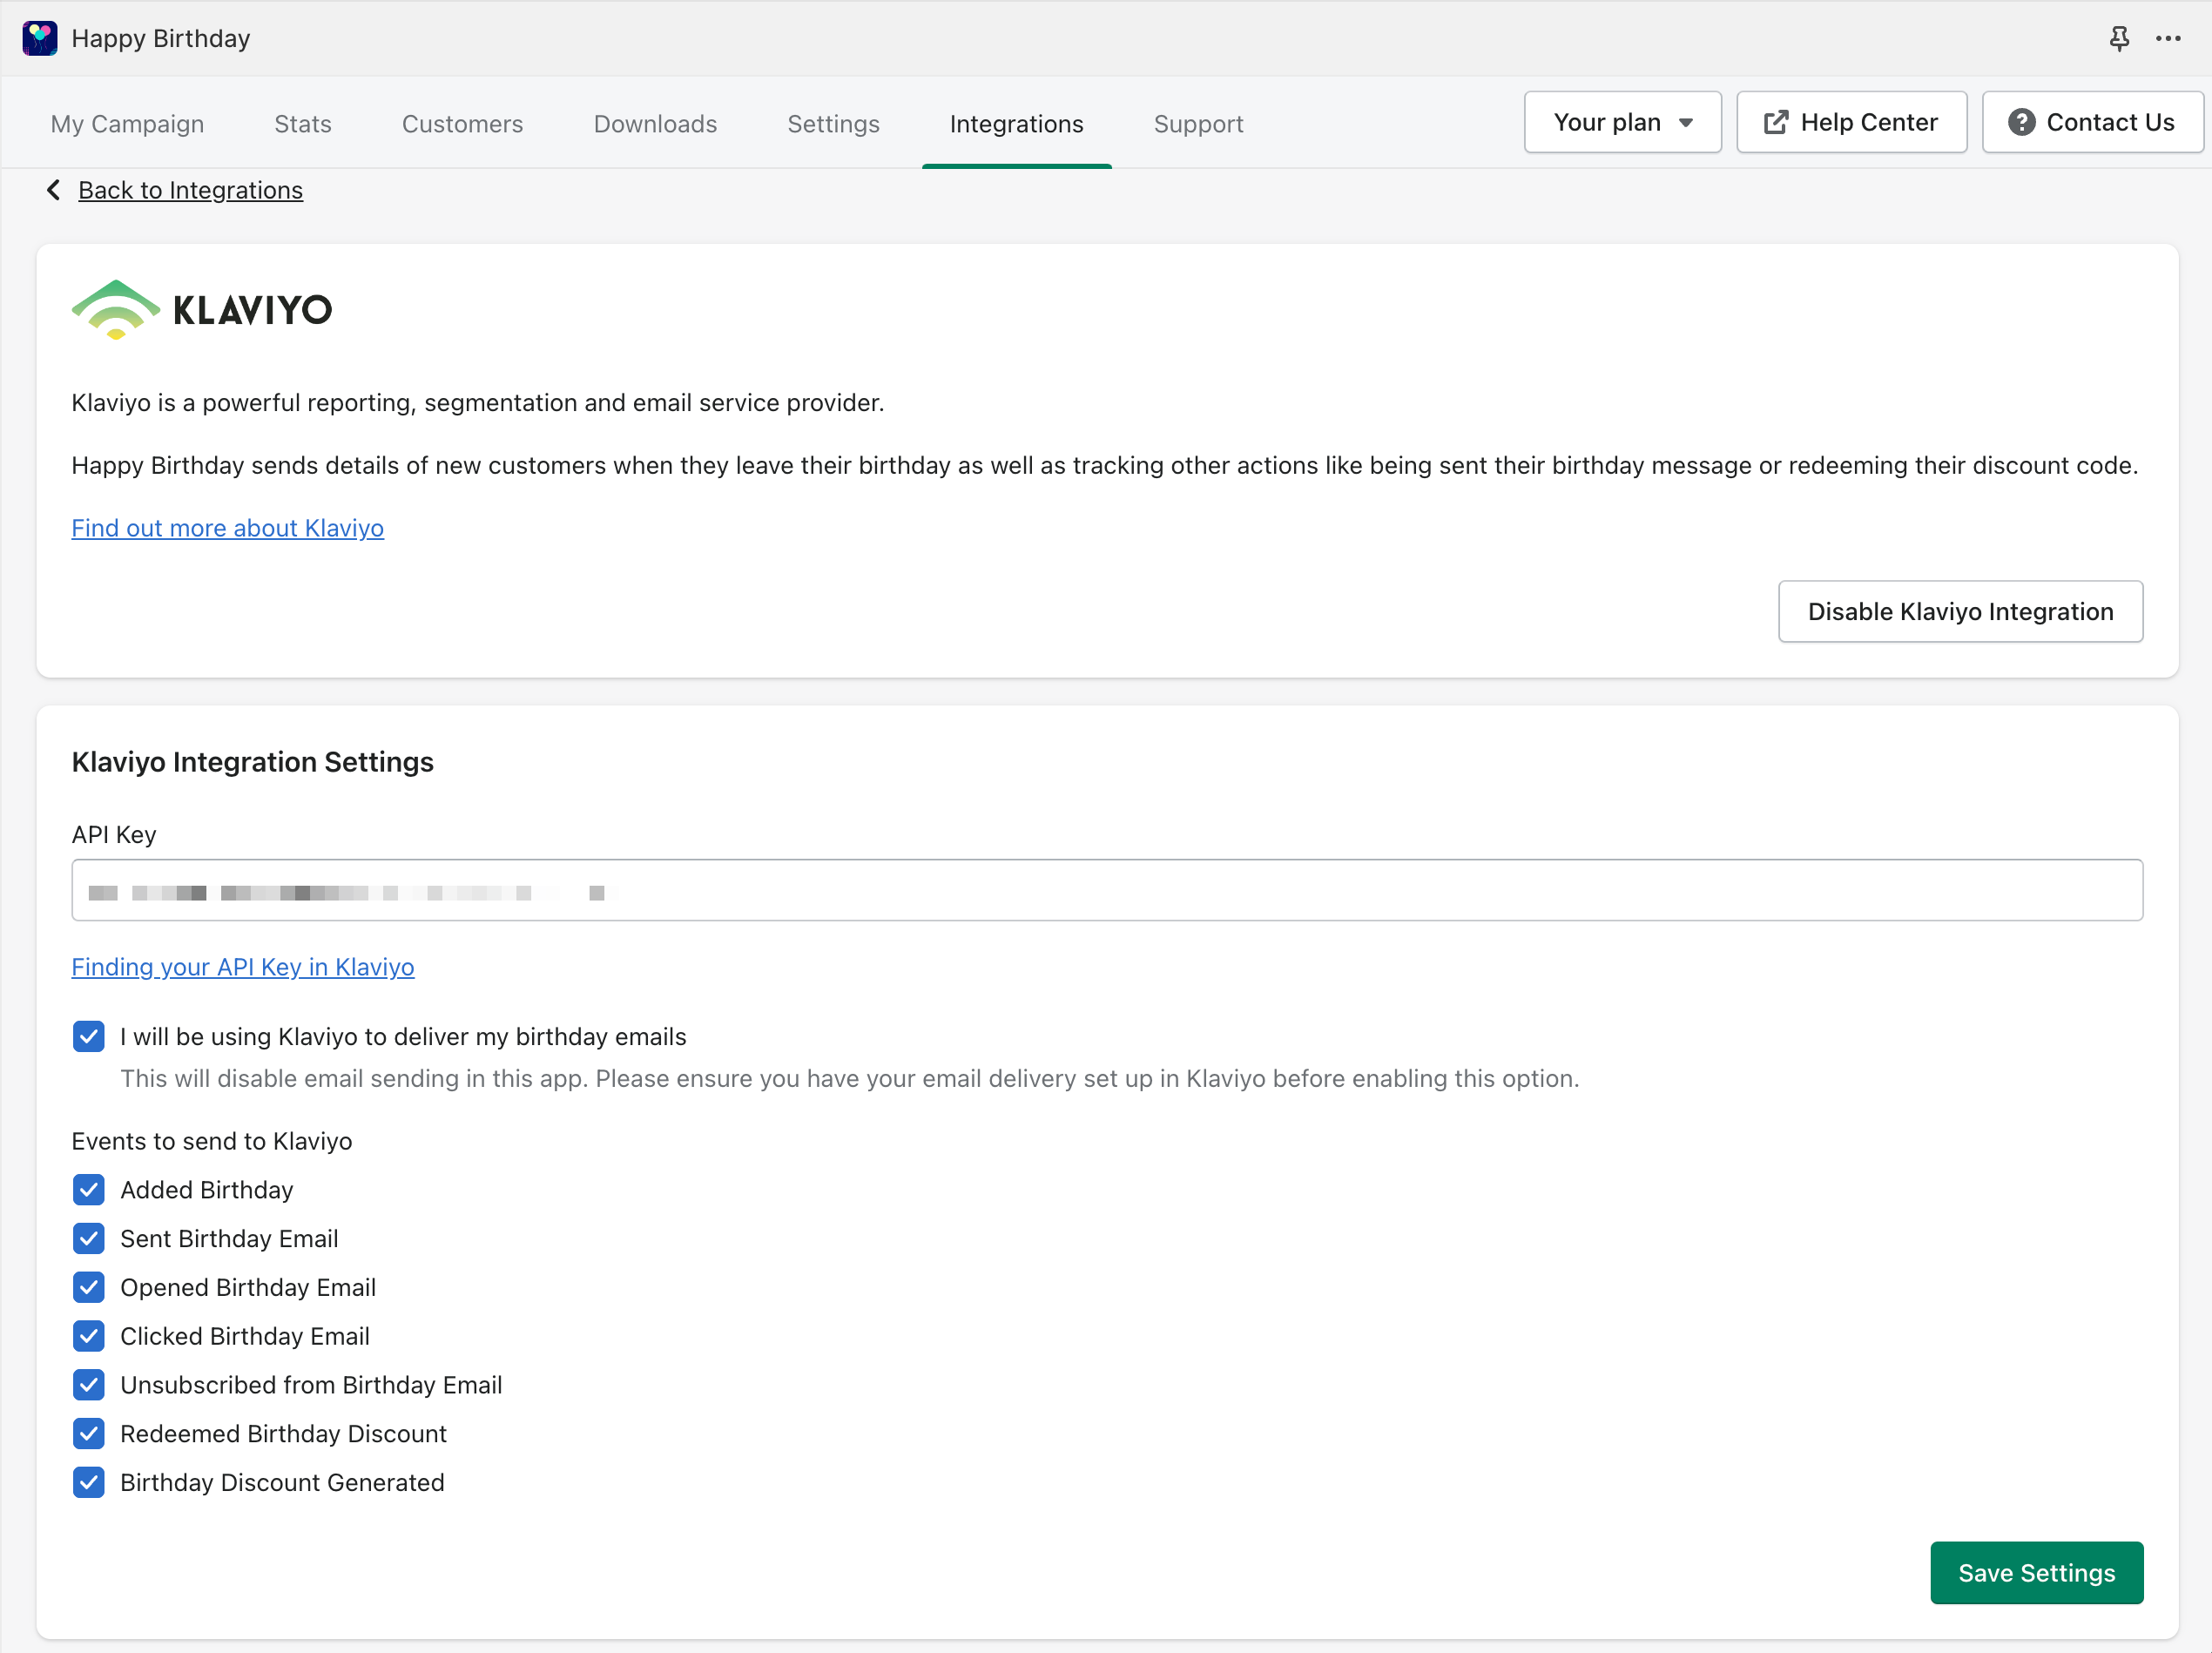
Task: Uncheck the Opened Birthday Email event
Action: (89, 1288)
